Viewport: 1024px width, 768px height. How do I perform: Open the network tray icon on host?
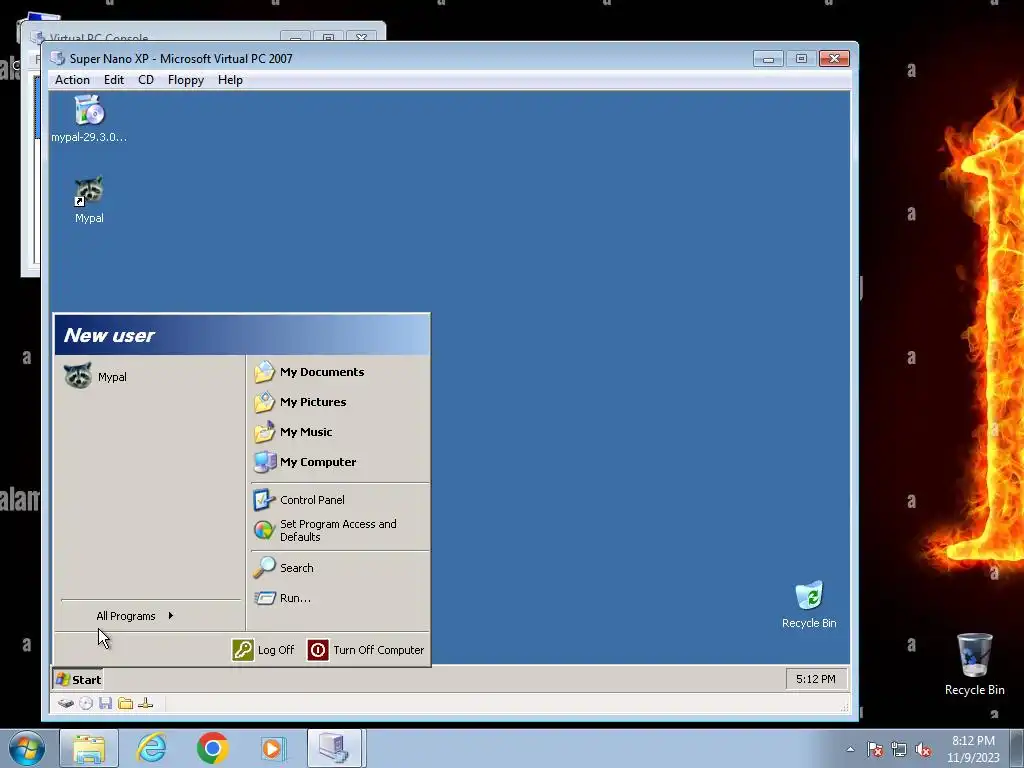coord(899,749)
